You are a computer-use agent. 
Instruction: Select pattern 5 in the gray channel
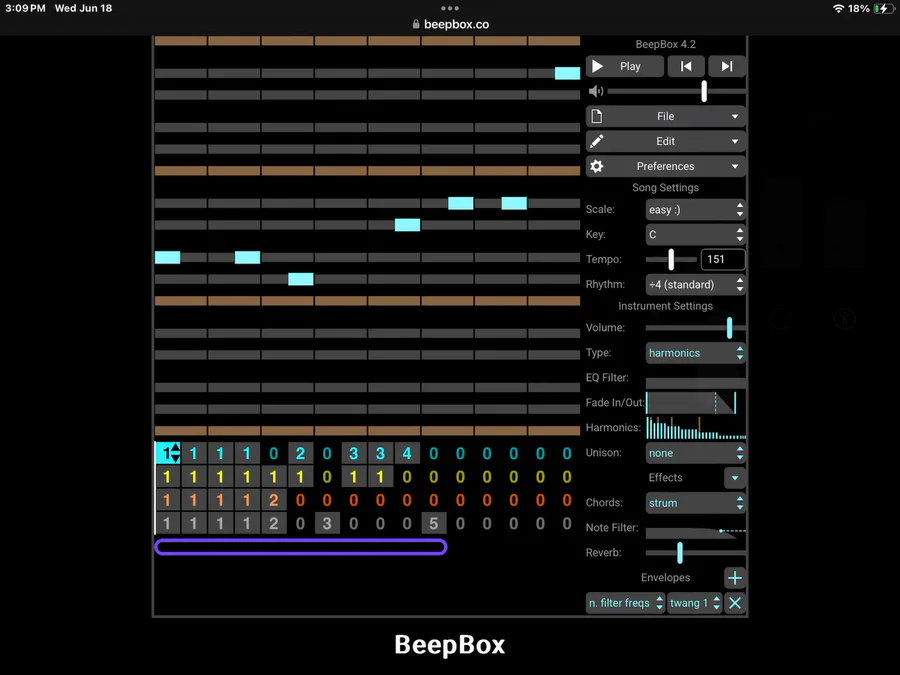click(x=433, y=523)
